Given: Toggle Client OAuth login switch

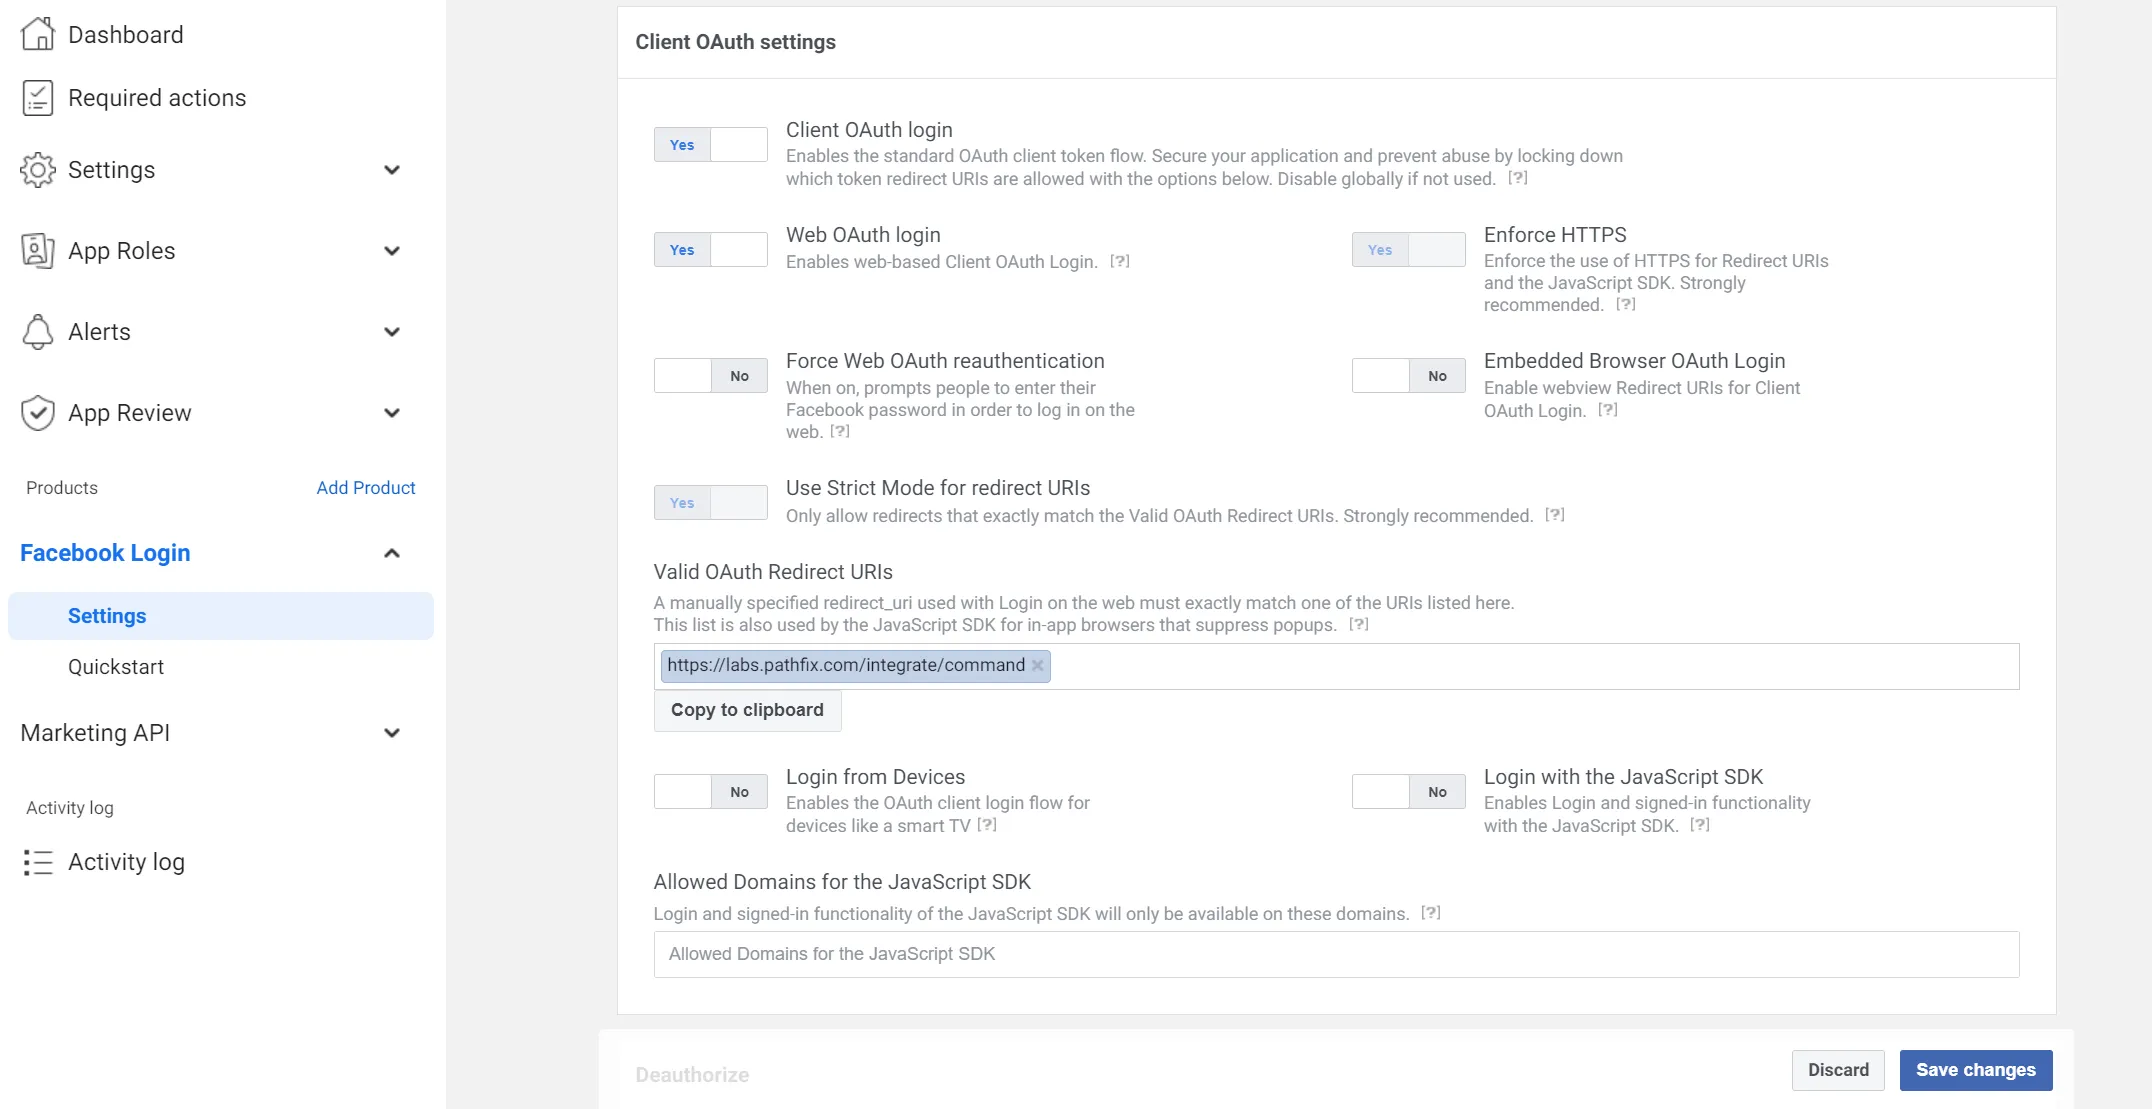Looking at the screenshot, I should 711,145.
